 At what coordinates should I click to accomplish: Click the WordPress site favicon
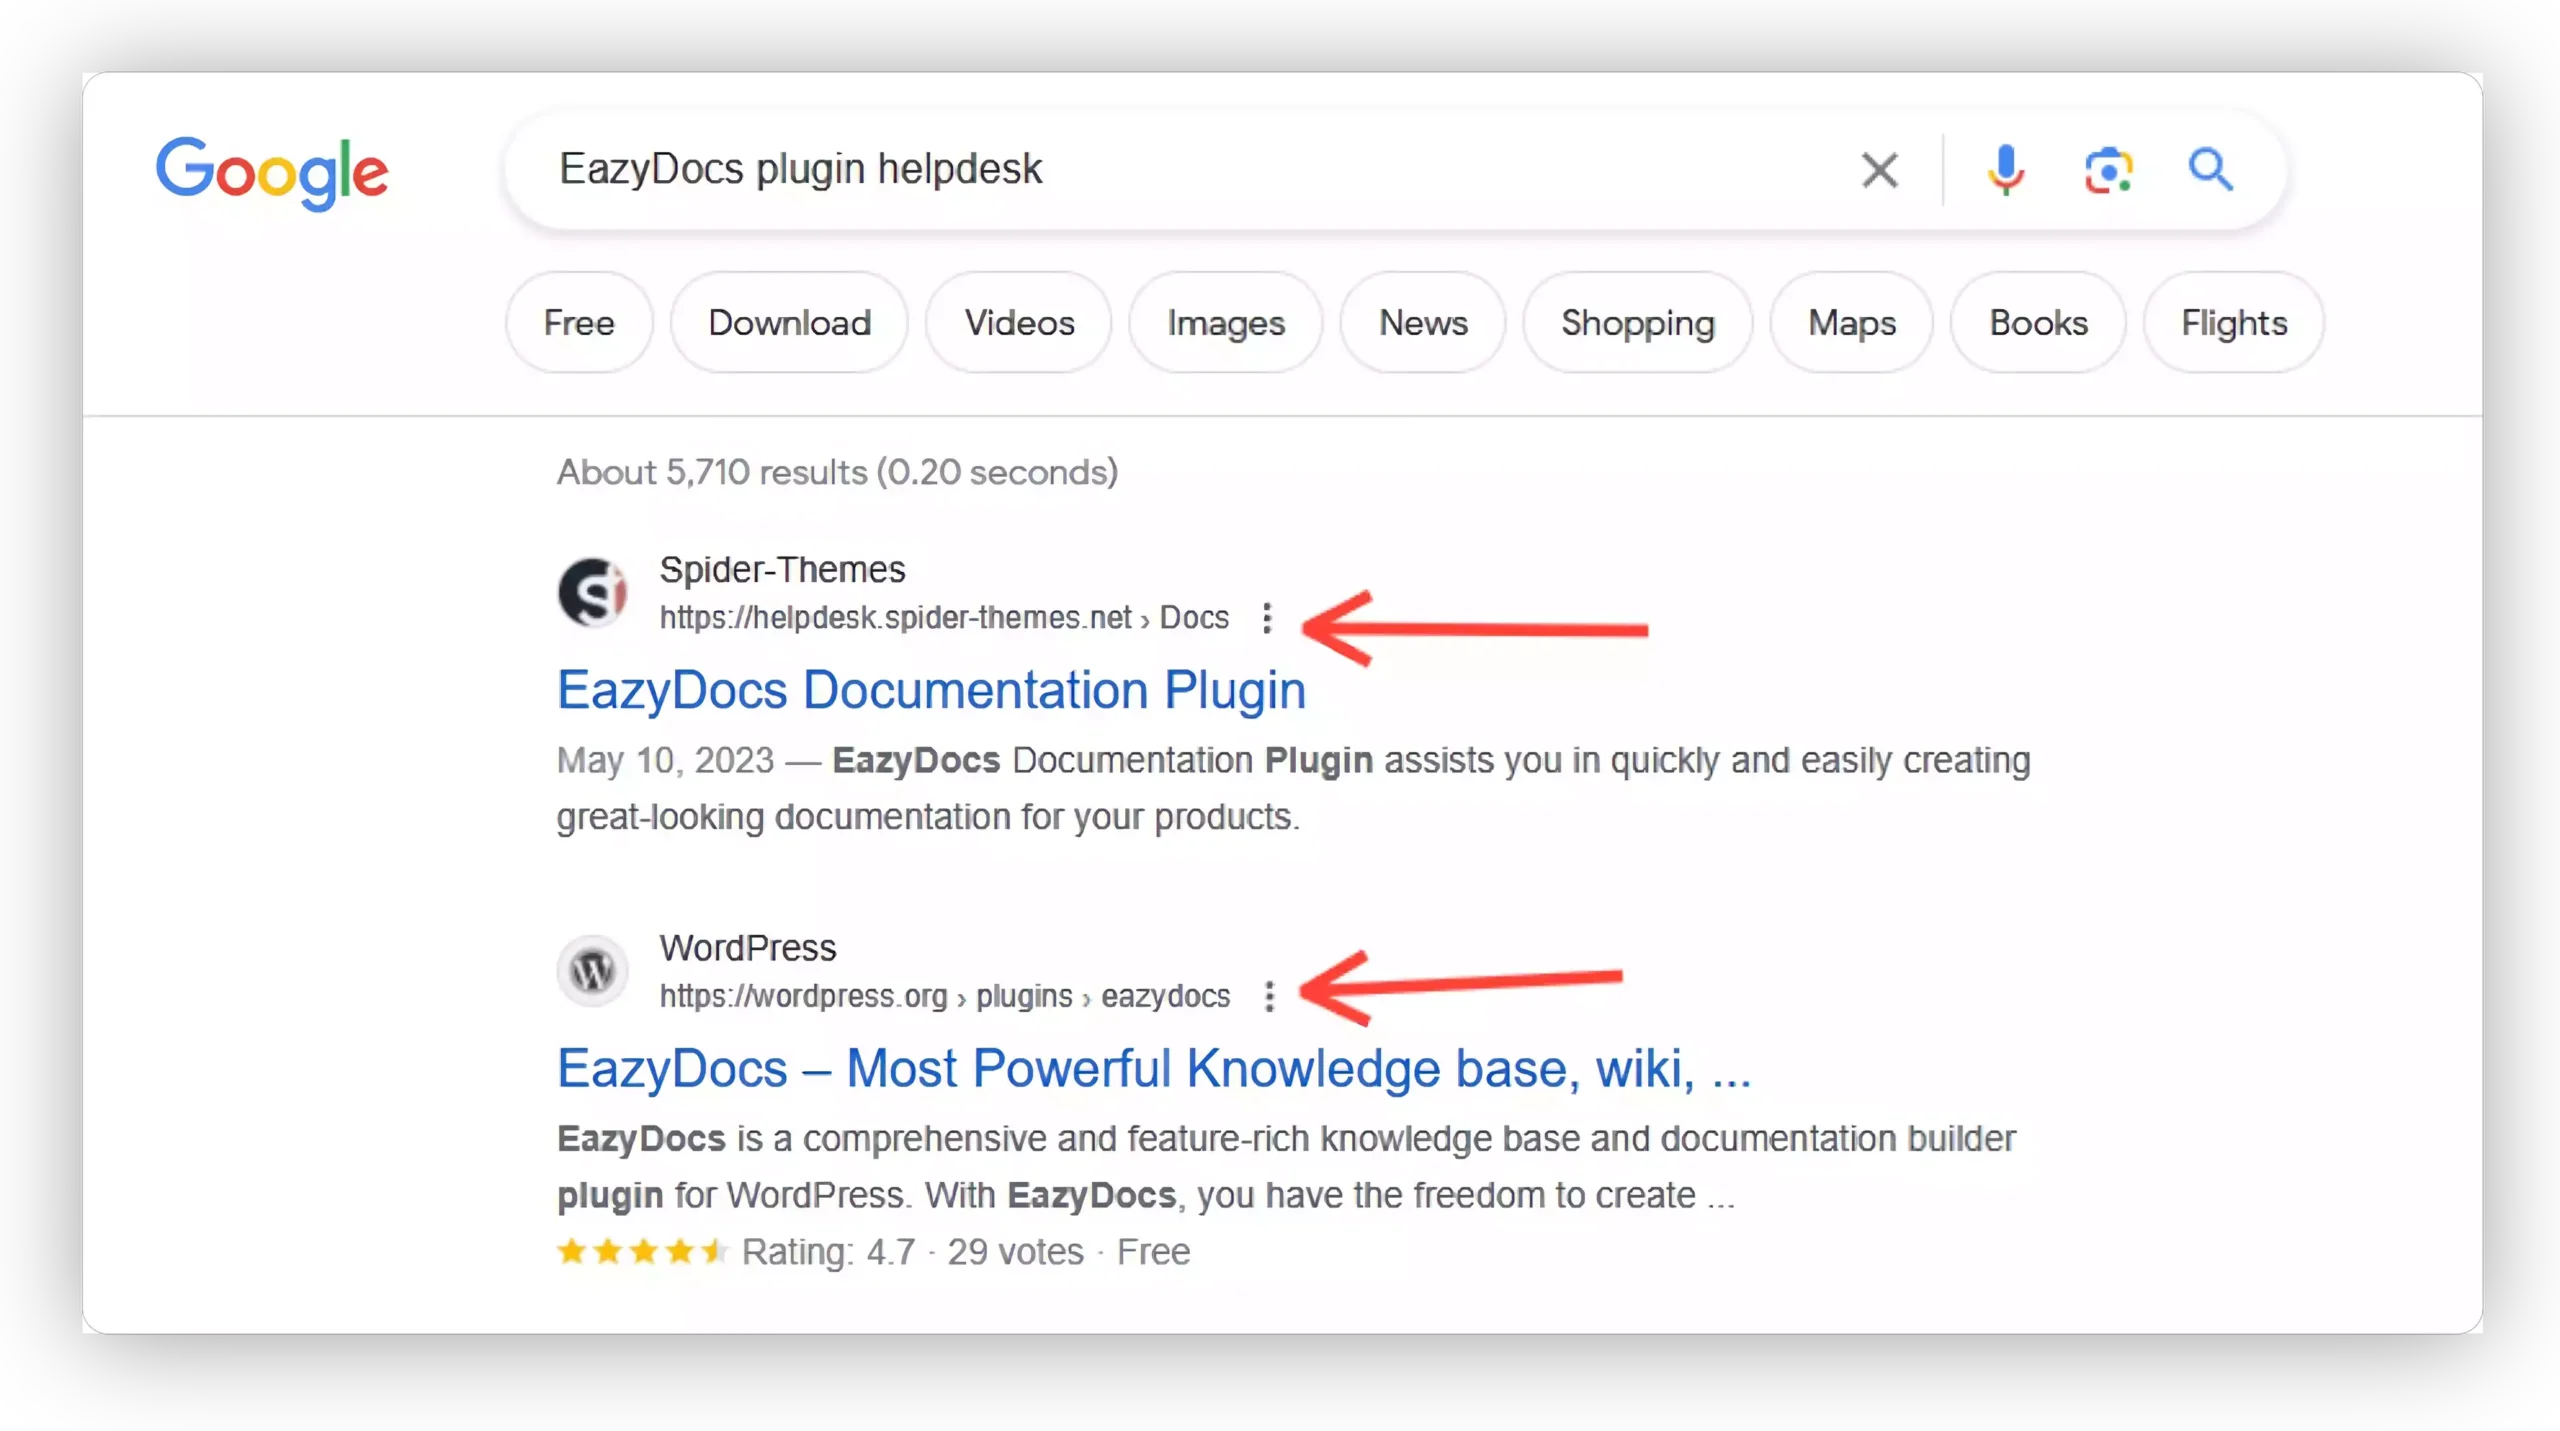tap(592, 970)
